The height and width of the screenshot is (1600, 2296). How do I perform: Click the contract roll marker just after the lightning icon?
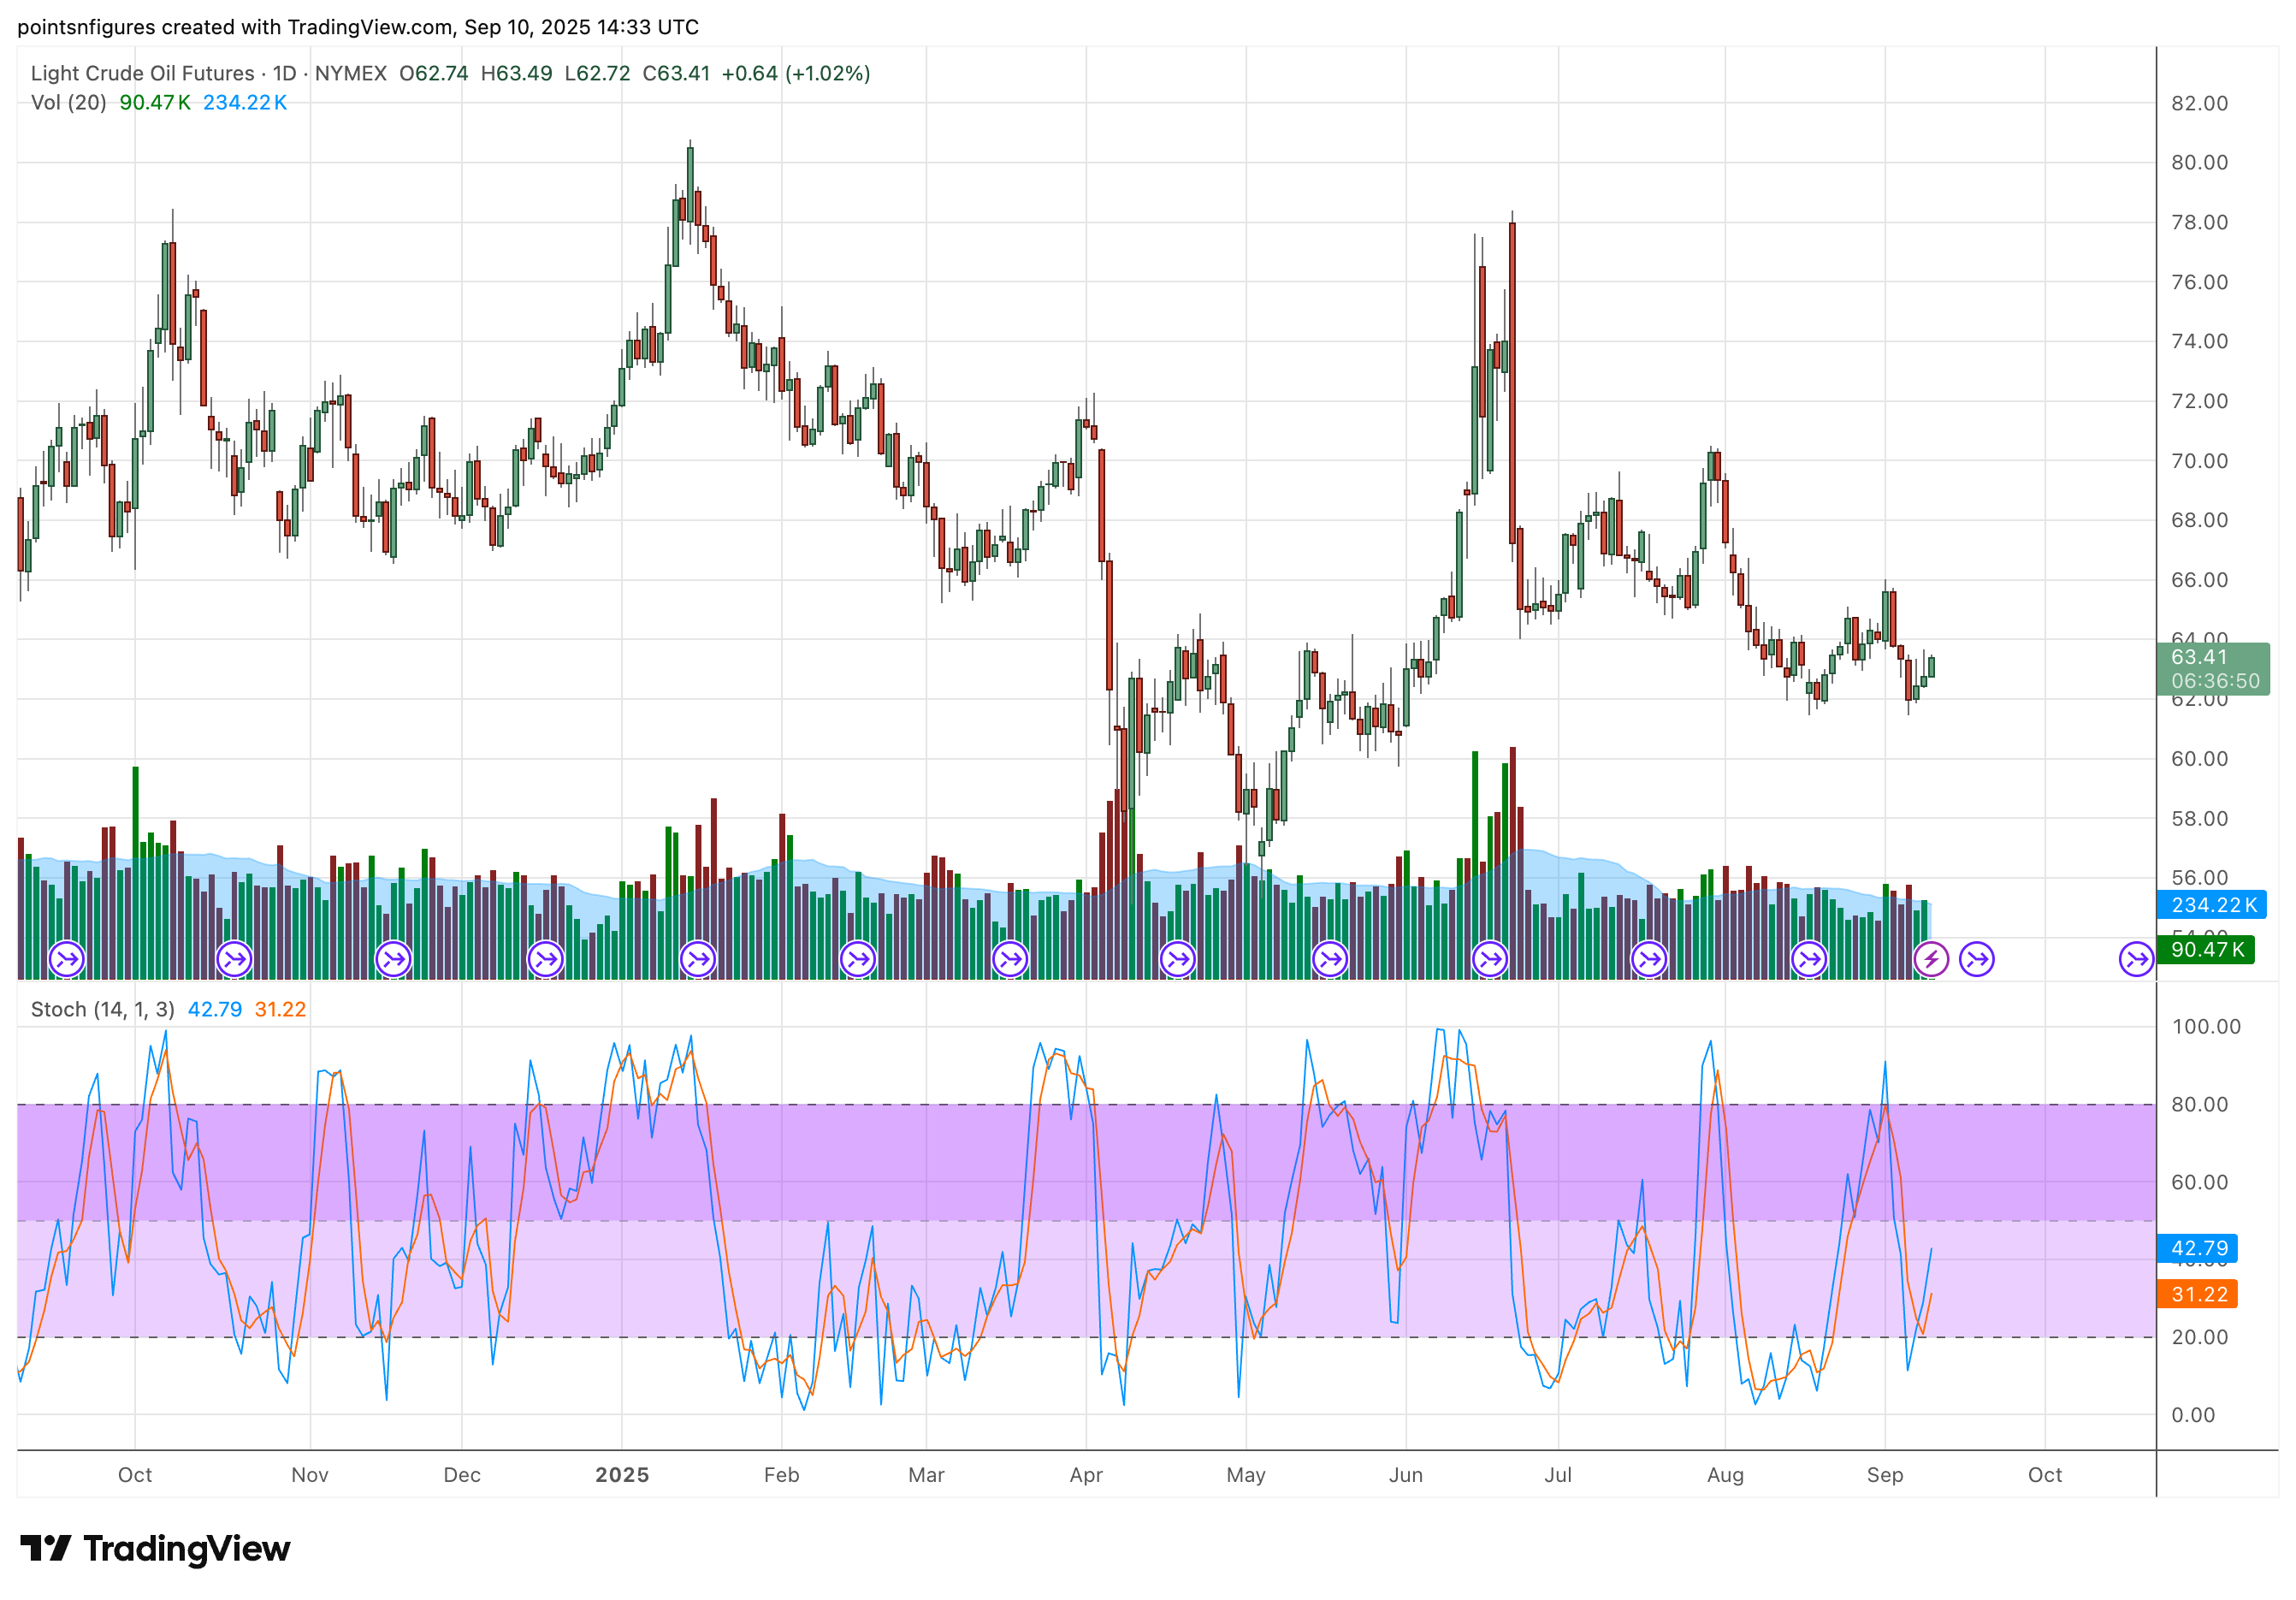coord(1977,960)
